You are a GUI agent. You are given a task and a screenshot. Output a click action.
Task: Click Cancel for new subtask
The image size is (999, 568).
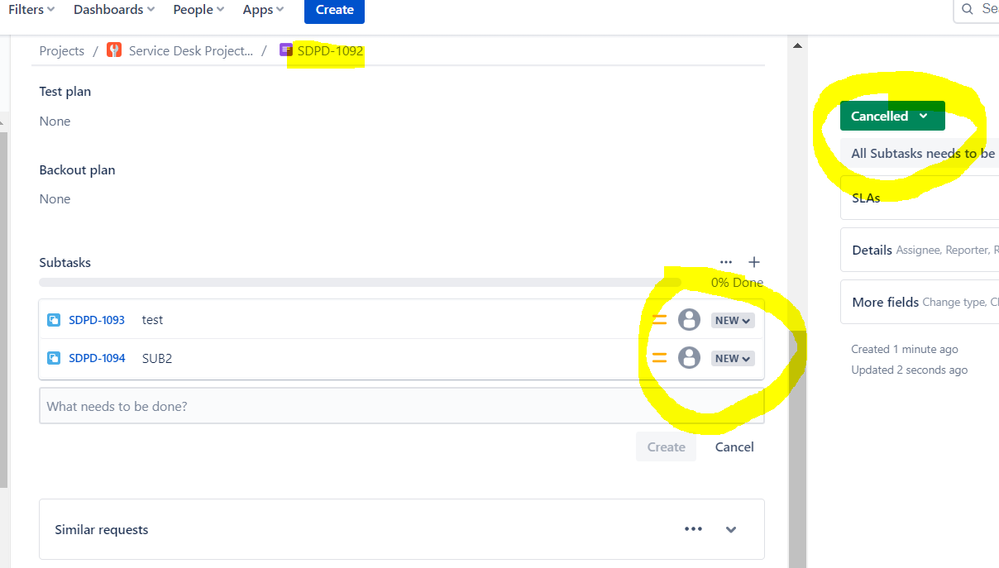[734, 447]
